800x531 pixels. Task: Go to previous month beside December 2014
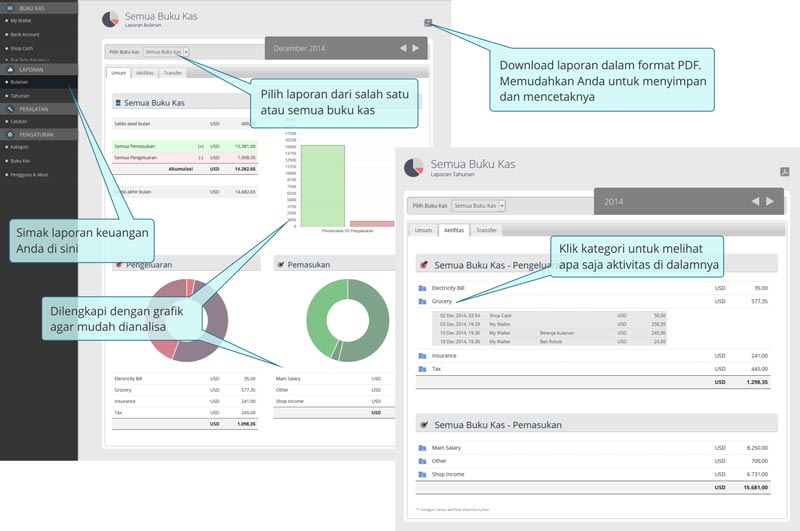(x=403, y=48)
